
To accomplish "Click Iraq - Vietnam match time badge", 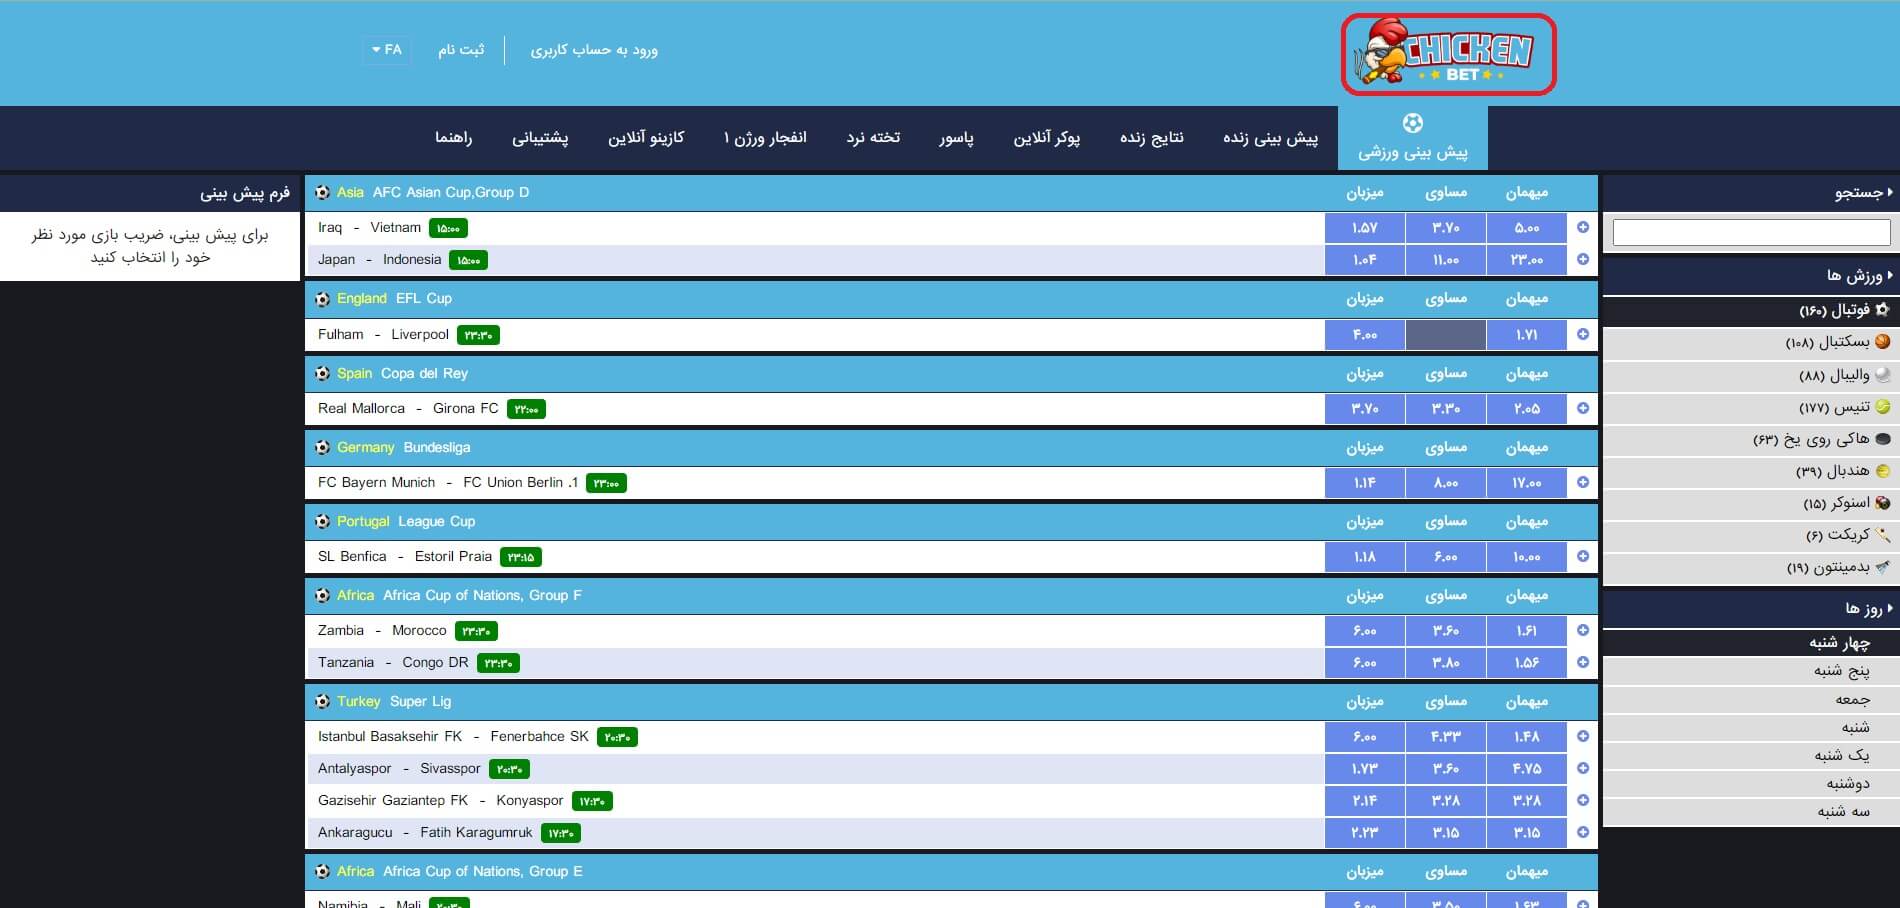I will click(448, 228).
